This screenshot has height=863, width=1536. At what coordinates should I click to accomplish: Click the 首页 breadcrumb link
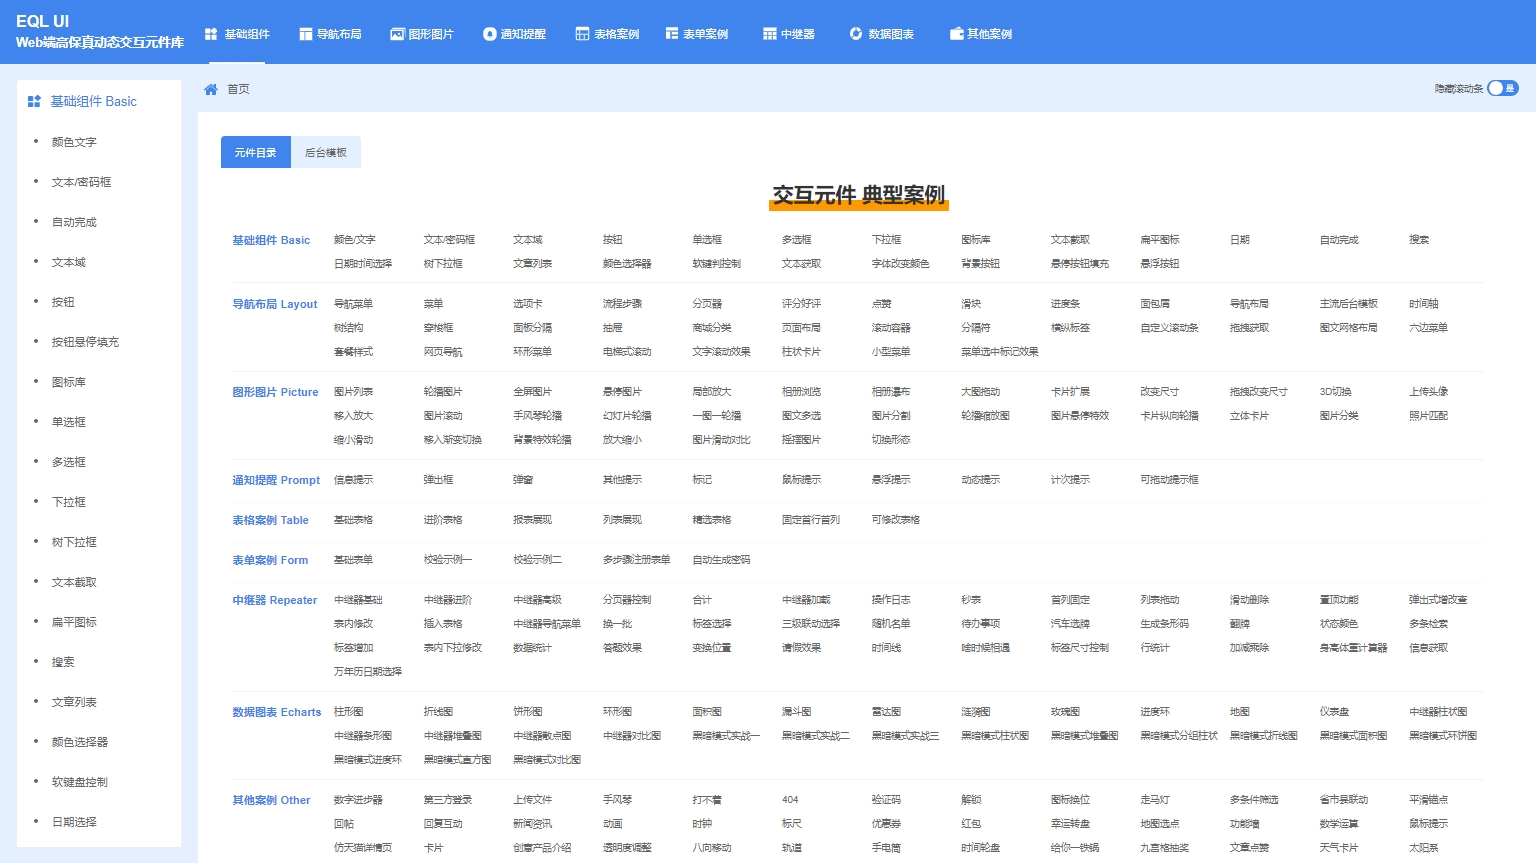pos(238,89)
